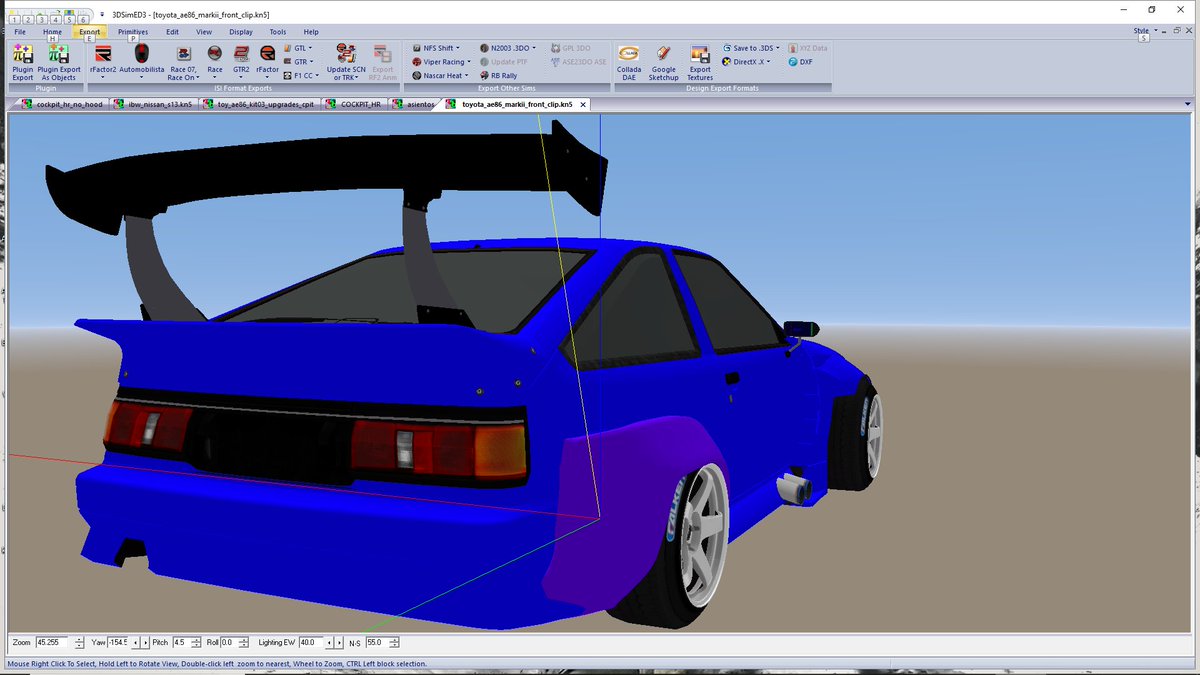The image size is (1200, 675).
Task: Switch to the Primitives ribbon tab
Action: click(133, 31)
